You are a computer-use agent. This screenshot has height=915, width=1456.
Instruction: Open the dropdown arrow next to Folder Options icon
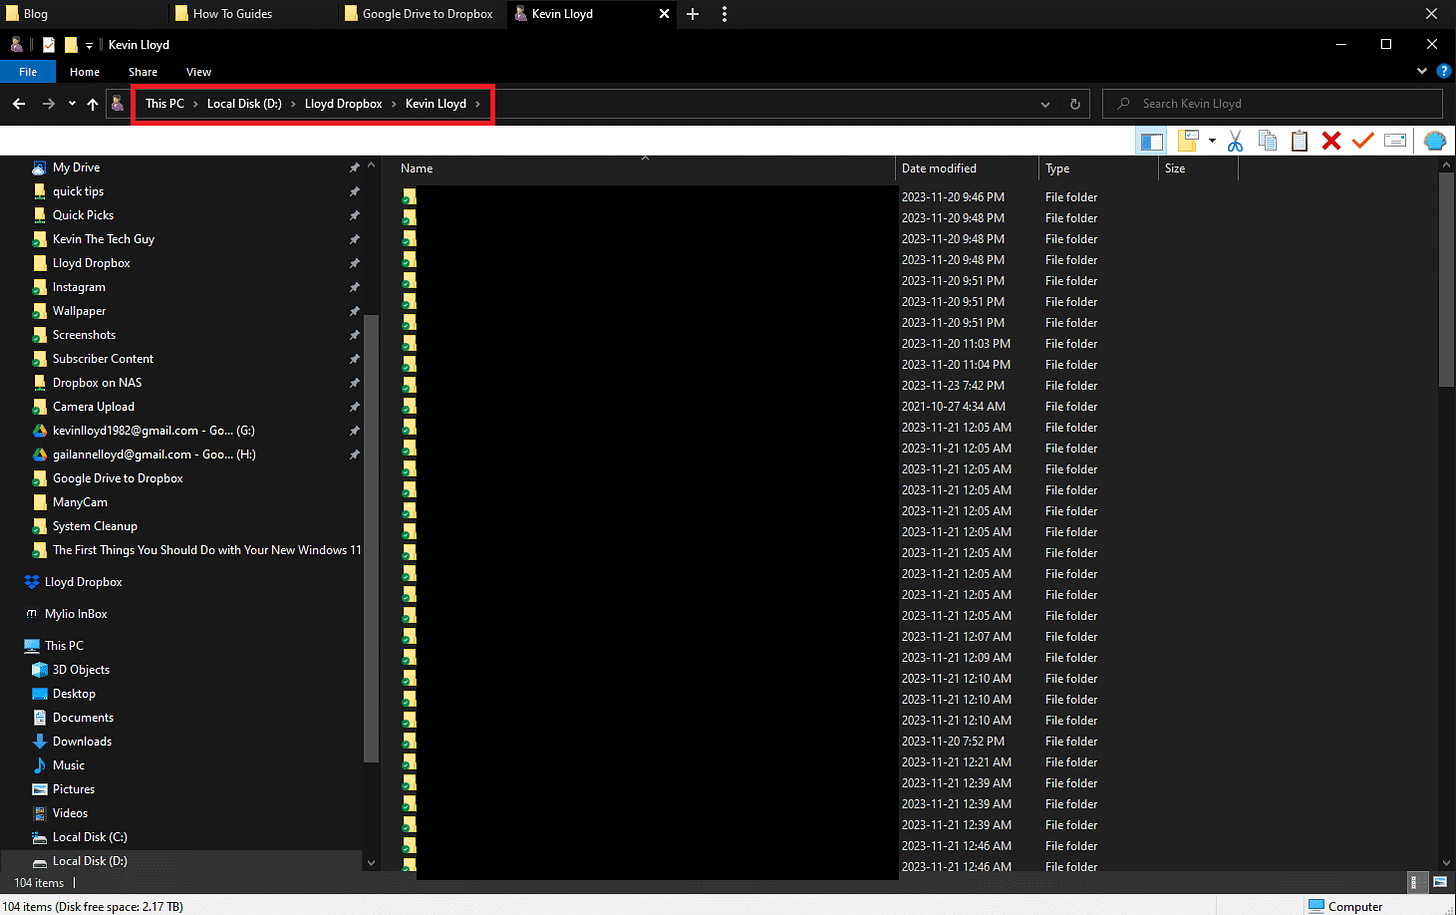[x=1211, y=141]
